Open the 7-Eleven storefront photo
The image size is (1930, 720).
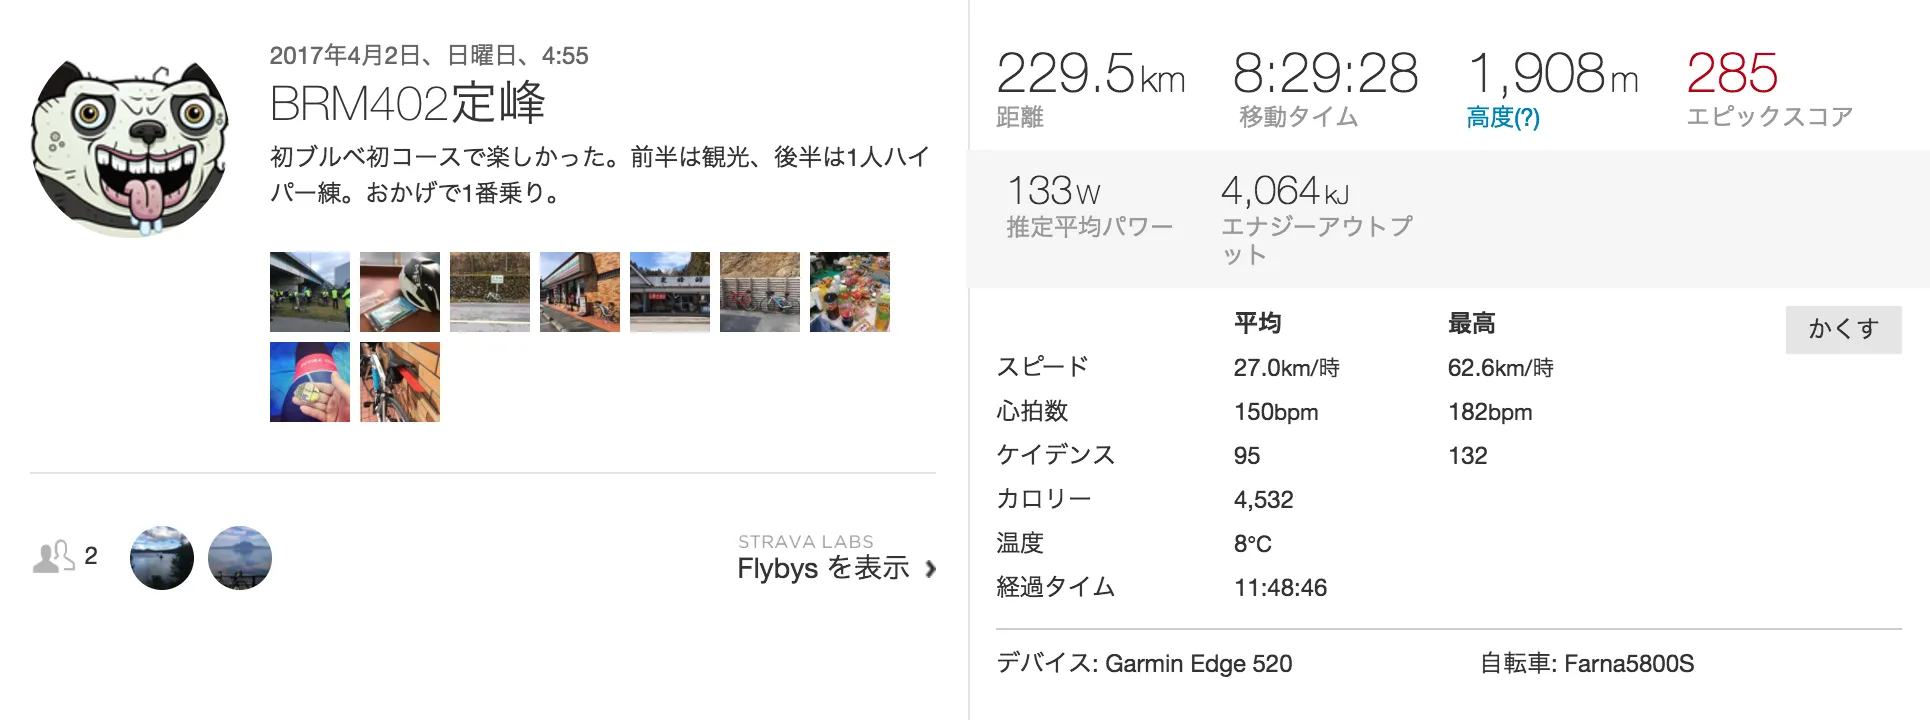580,292
